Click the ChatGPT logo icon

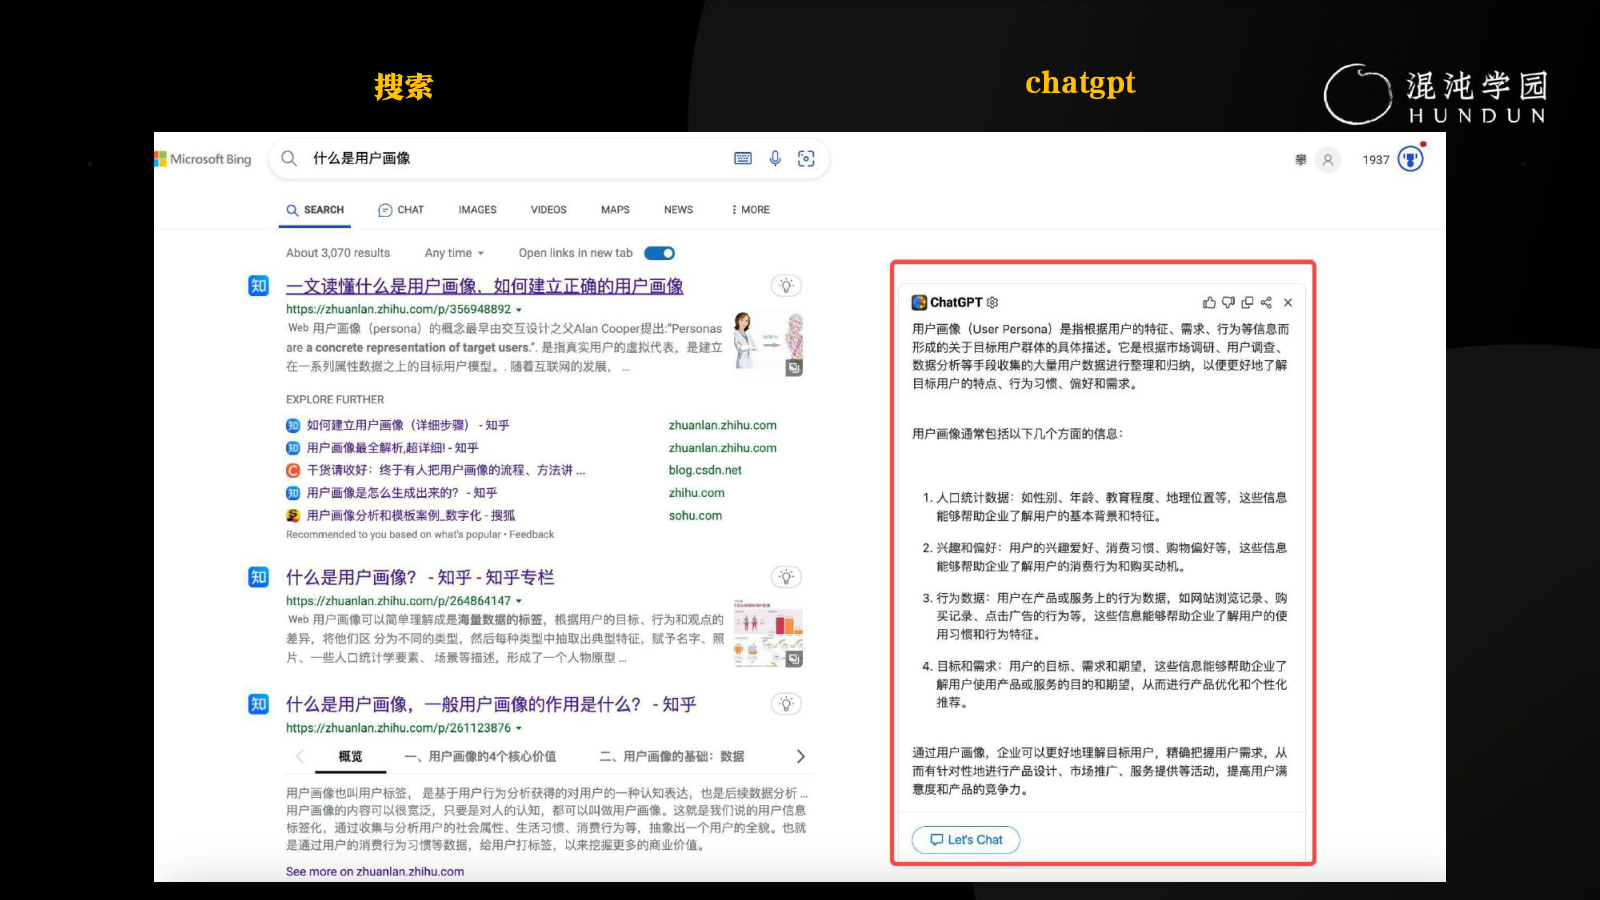(x=919, y=302)
